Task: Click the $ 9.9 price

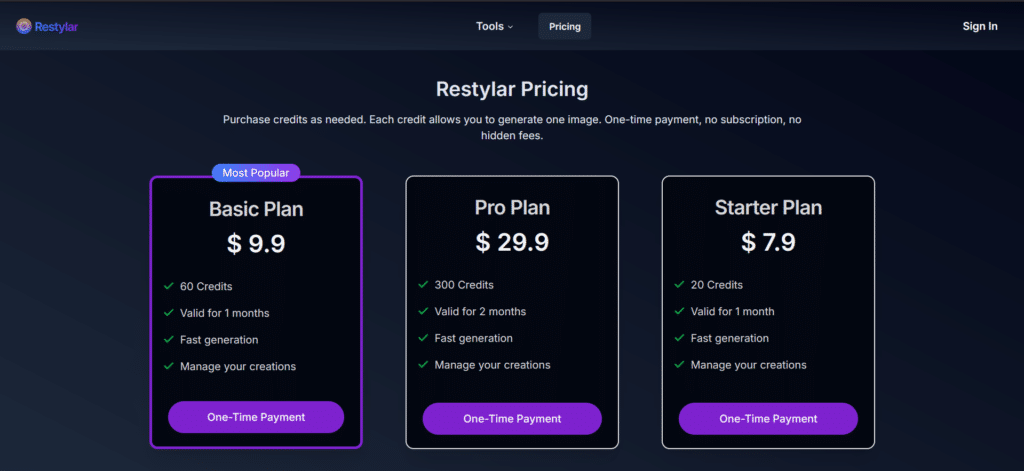Action: point(256,244)
